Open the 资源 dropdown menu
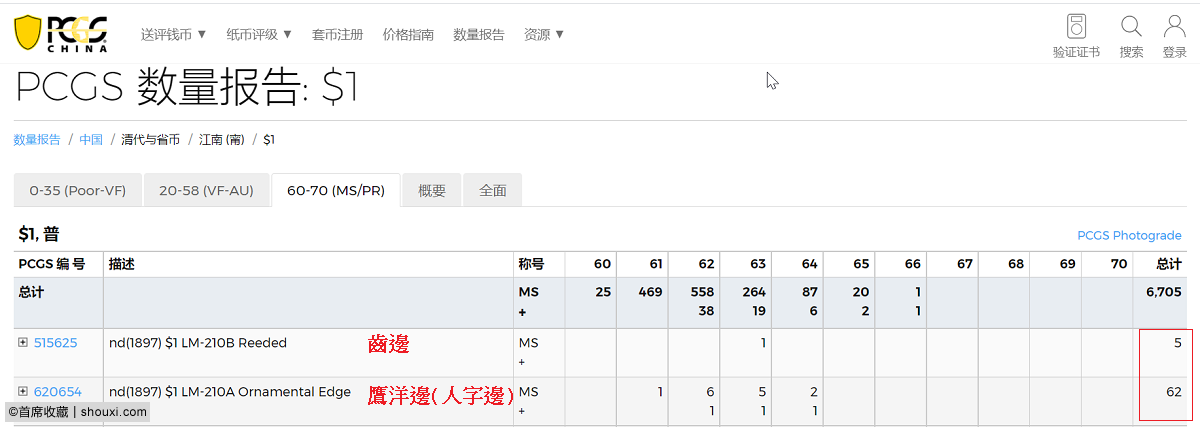This screenshot has width=1200, height=427. point(544,34)
